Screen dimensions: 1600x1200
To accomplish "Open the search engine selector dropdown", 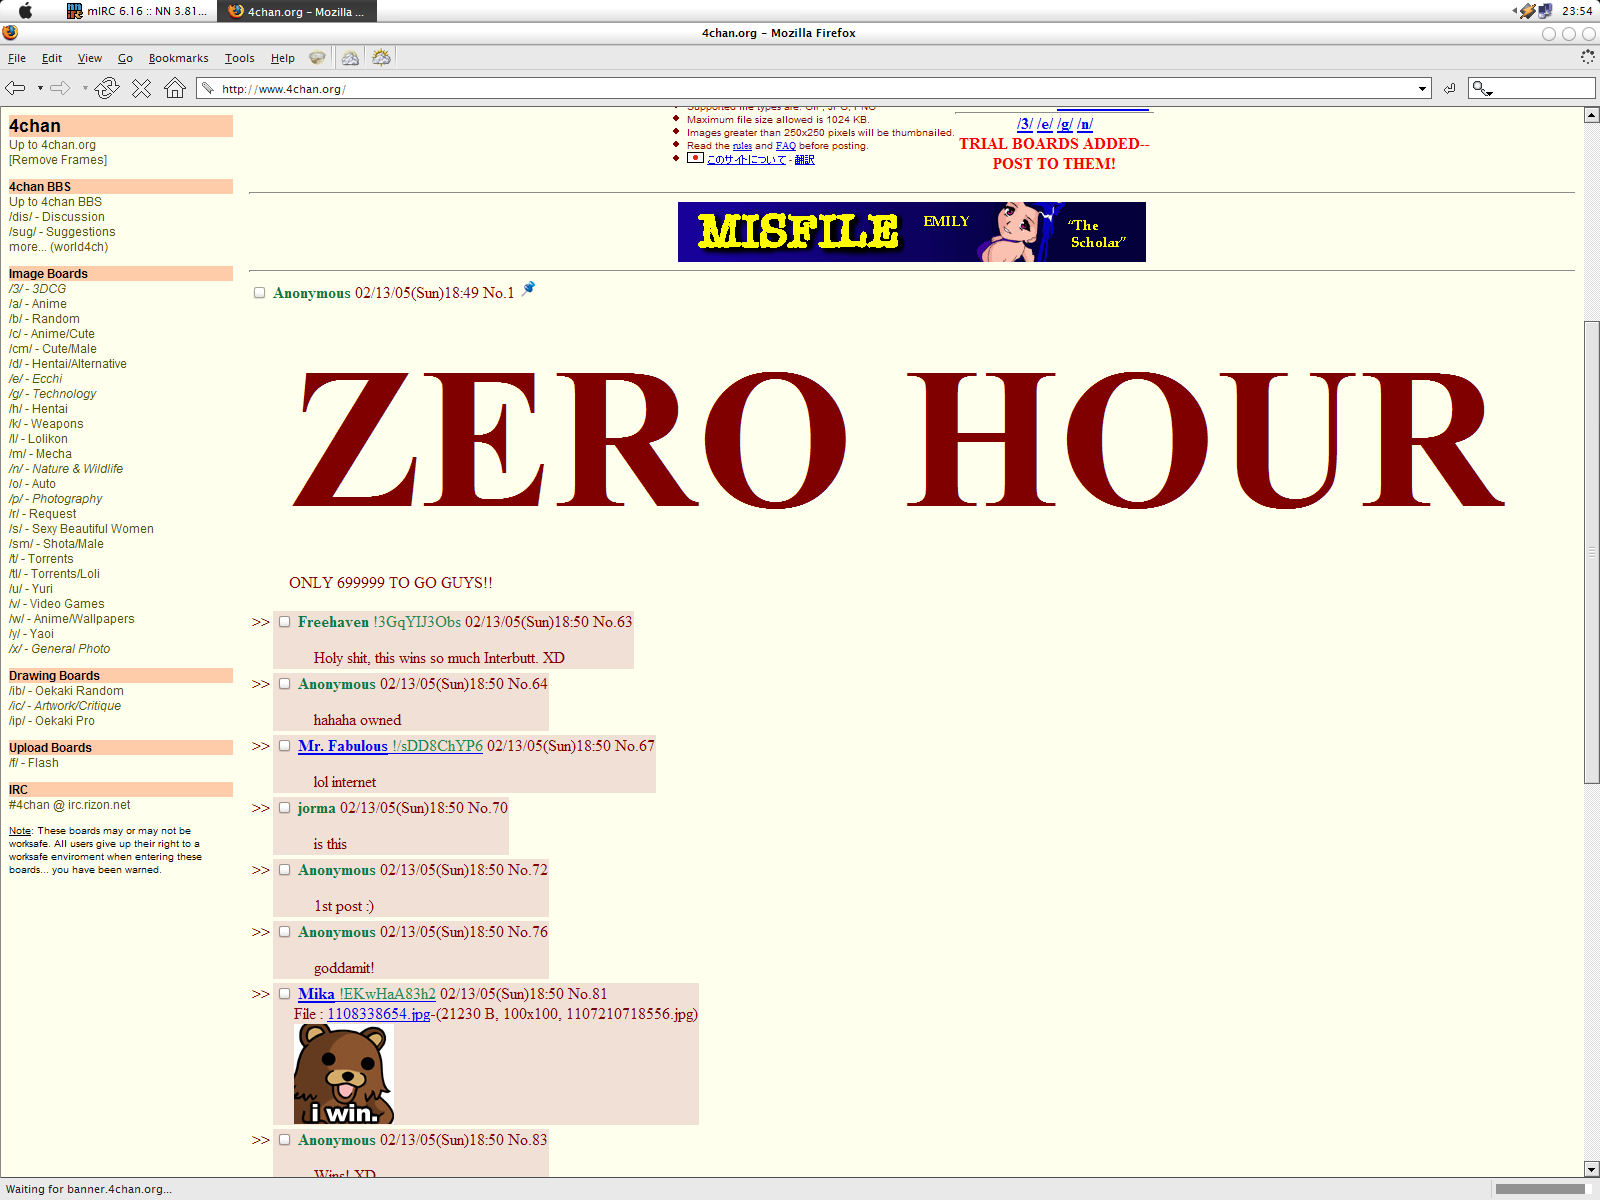I will [x=1481, y=89].
